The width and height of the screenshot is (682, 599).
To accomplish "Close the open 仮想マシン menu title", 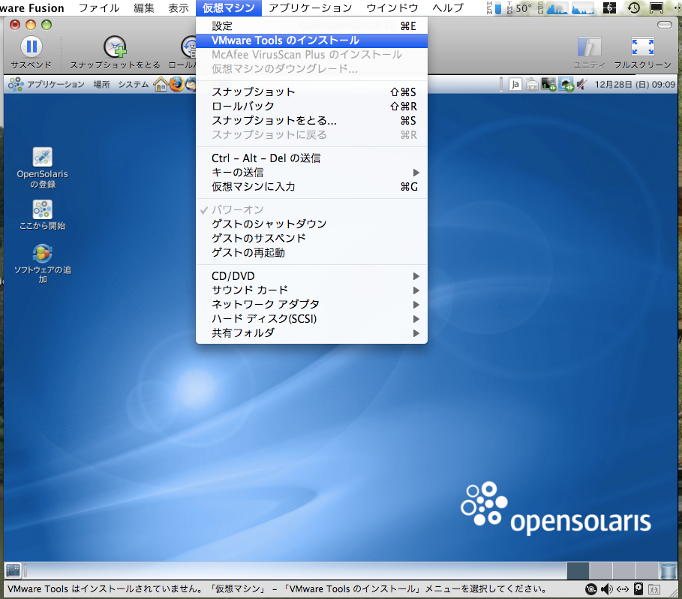I will click(x=229, y=8).
